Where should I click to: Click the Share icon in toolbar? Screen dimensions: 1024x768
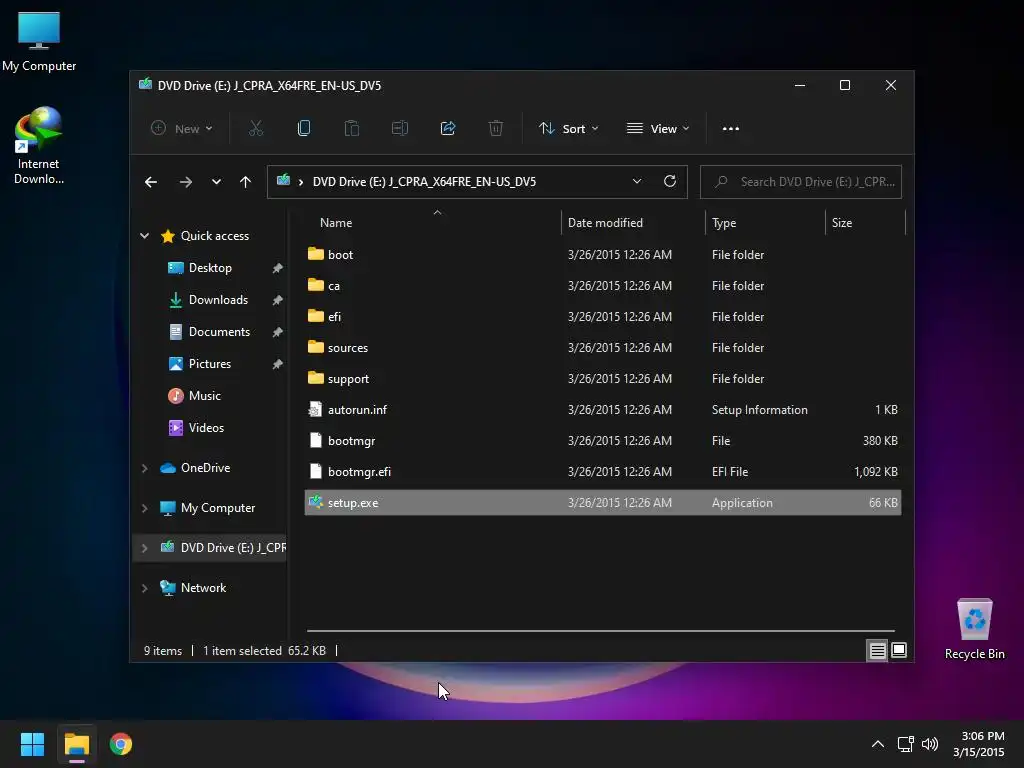pyautogui.click(x=448, y=129)
